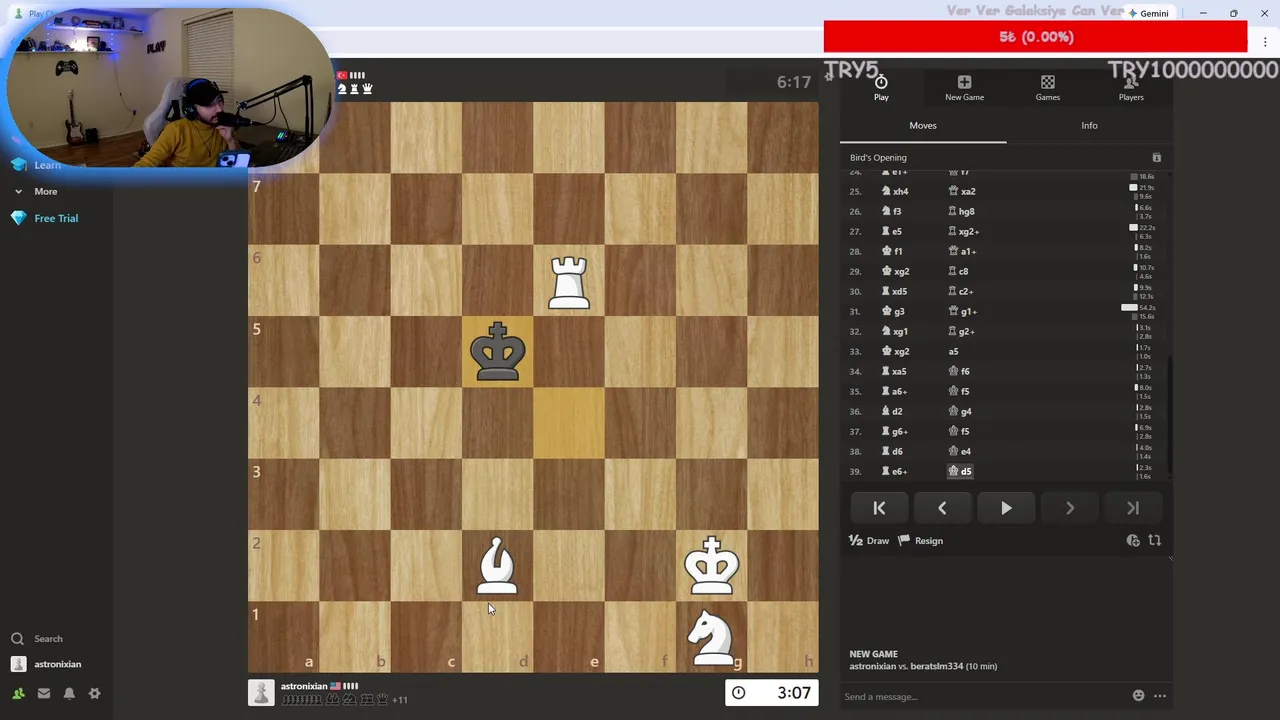Select move 39 white Re6+
Screen dimensions: 1280x720
pyautogui.click(x=894, y=471)
